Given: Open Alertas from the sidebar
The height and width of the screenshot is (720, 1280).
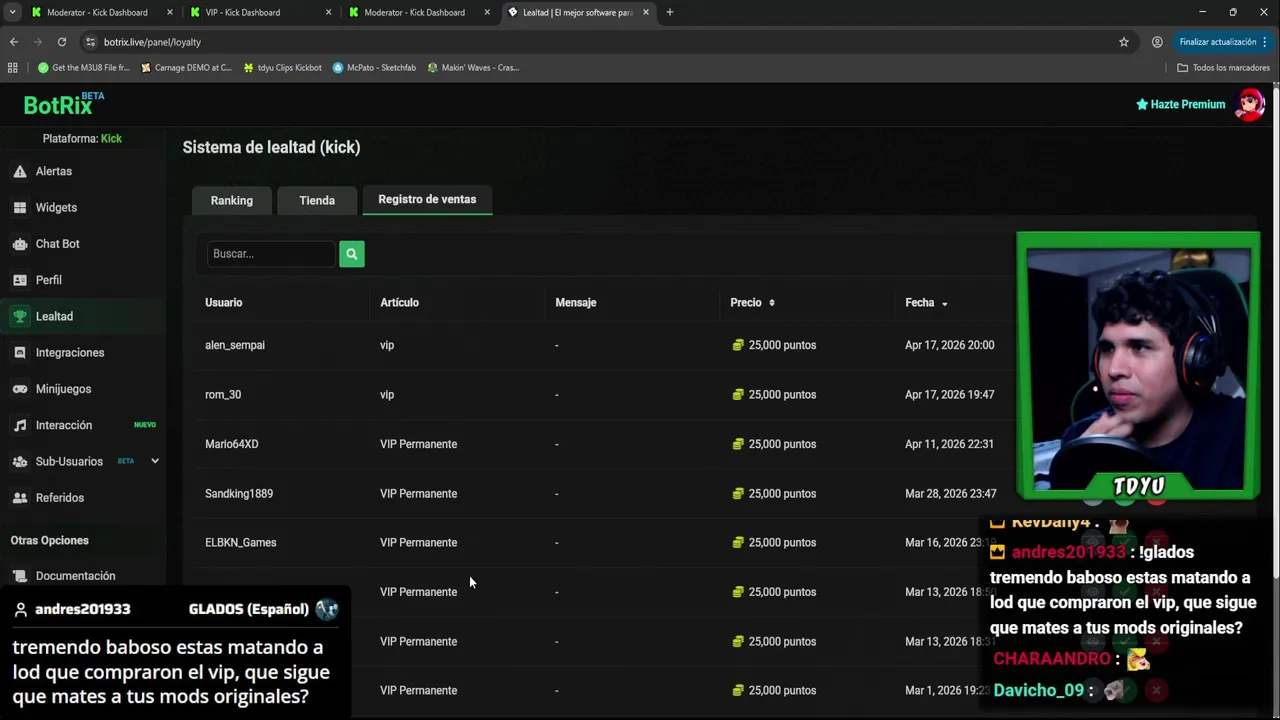Looking at the screenshot, I should (x=53, y=171).
